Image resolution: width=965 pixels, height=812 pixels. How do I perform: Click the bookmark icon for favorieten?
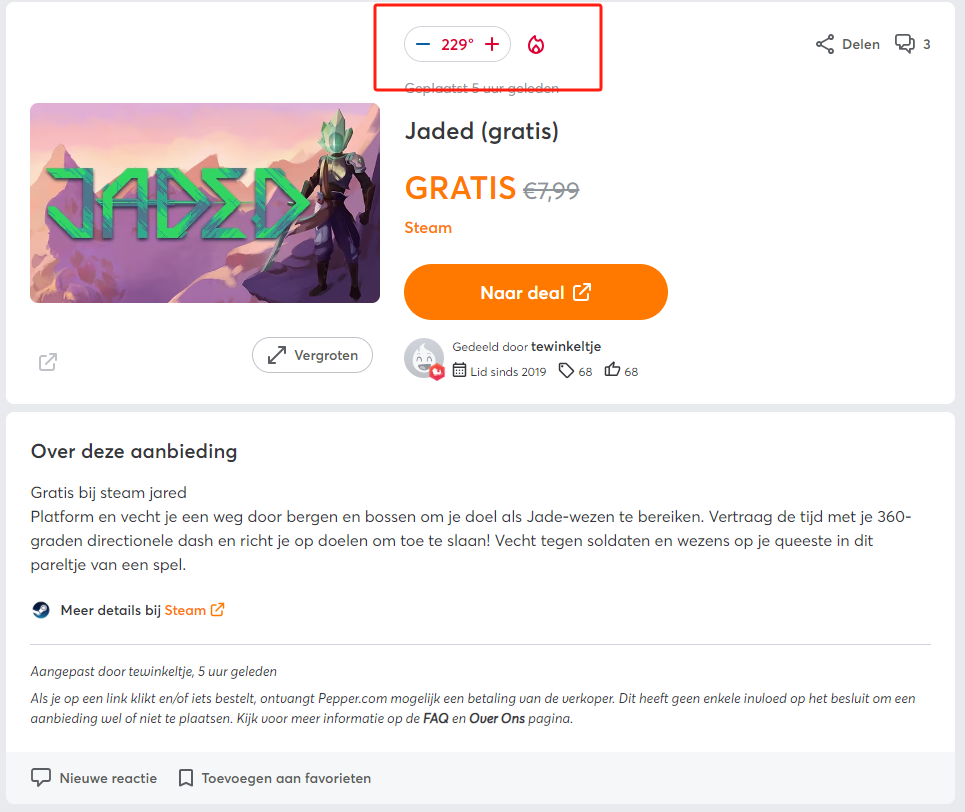pos(185,778)
